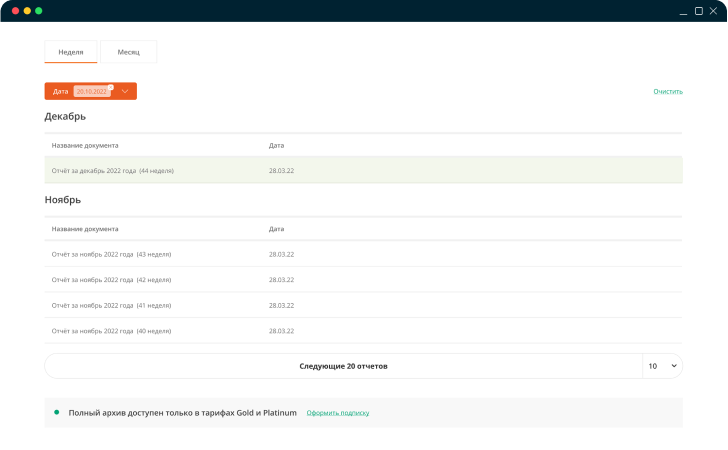The height and width of the screenshot is (450, 728).
Task: Click the green maximize dot
Action: 39,11
